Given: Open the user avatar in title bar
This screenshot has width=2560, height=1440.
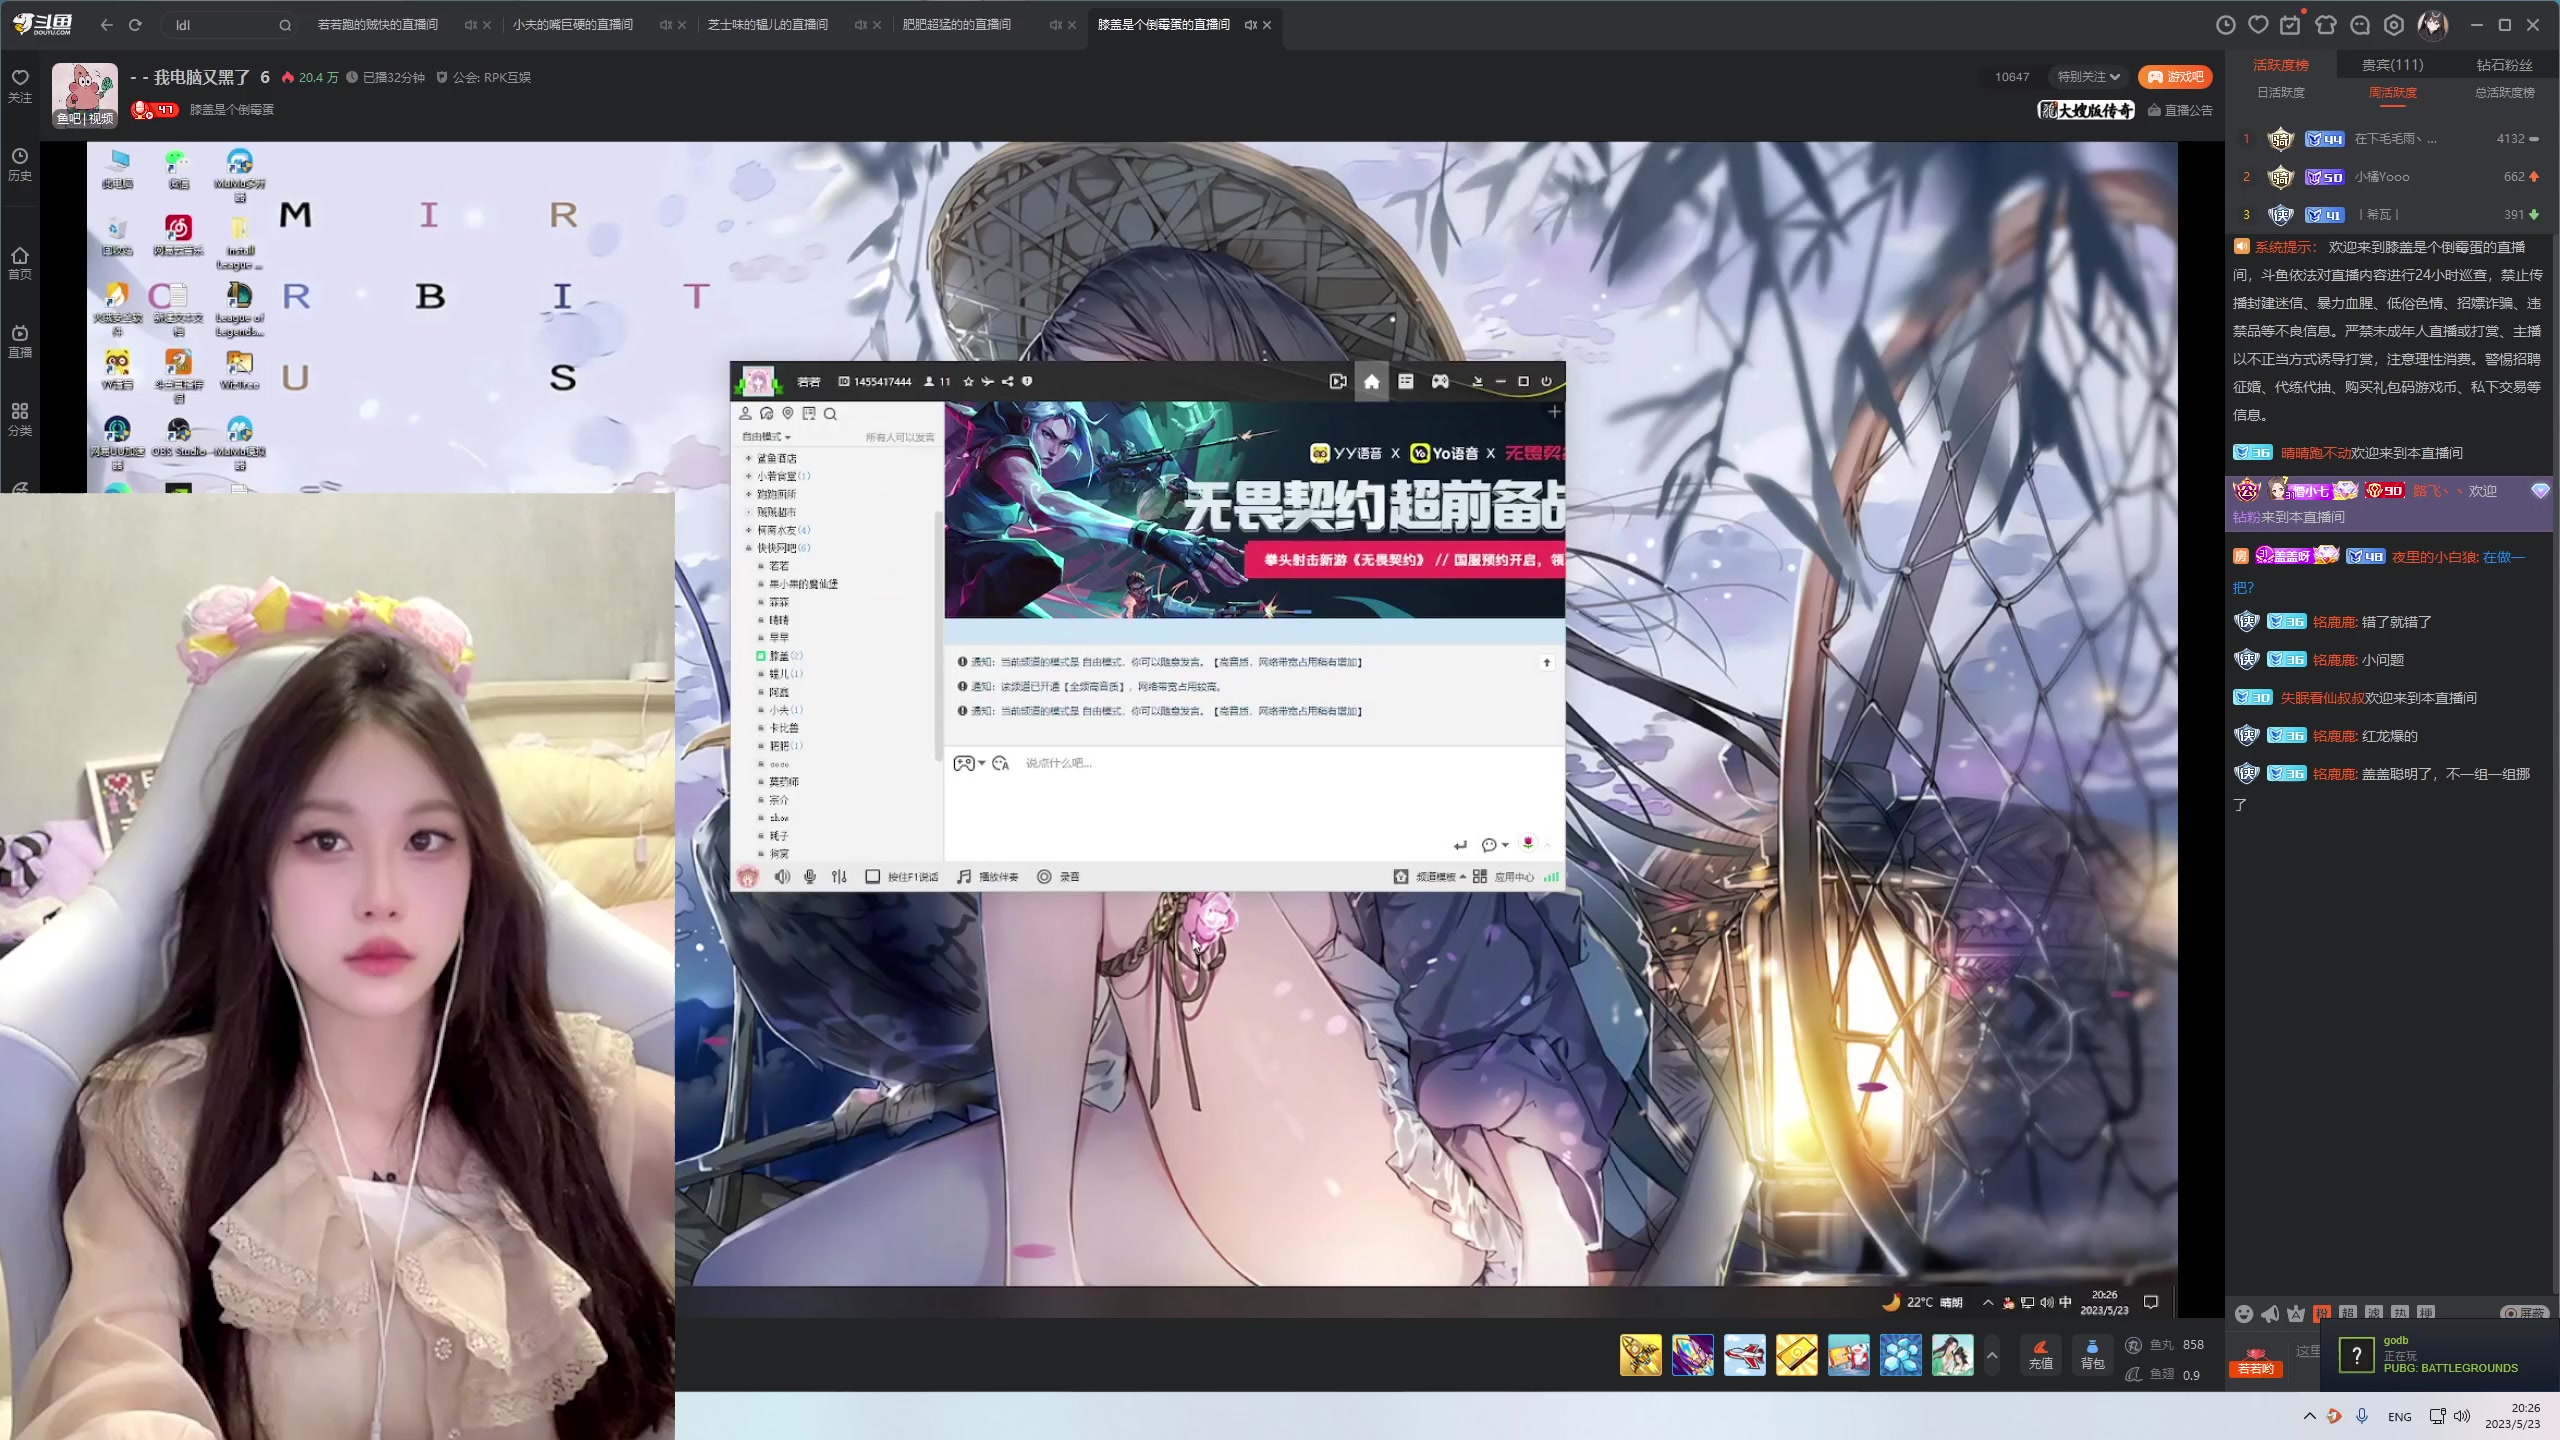Looking at the screenshot, I should [x=2432, y=25].
